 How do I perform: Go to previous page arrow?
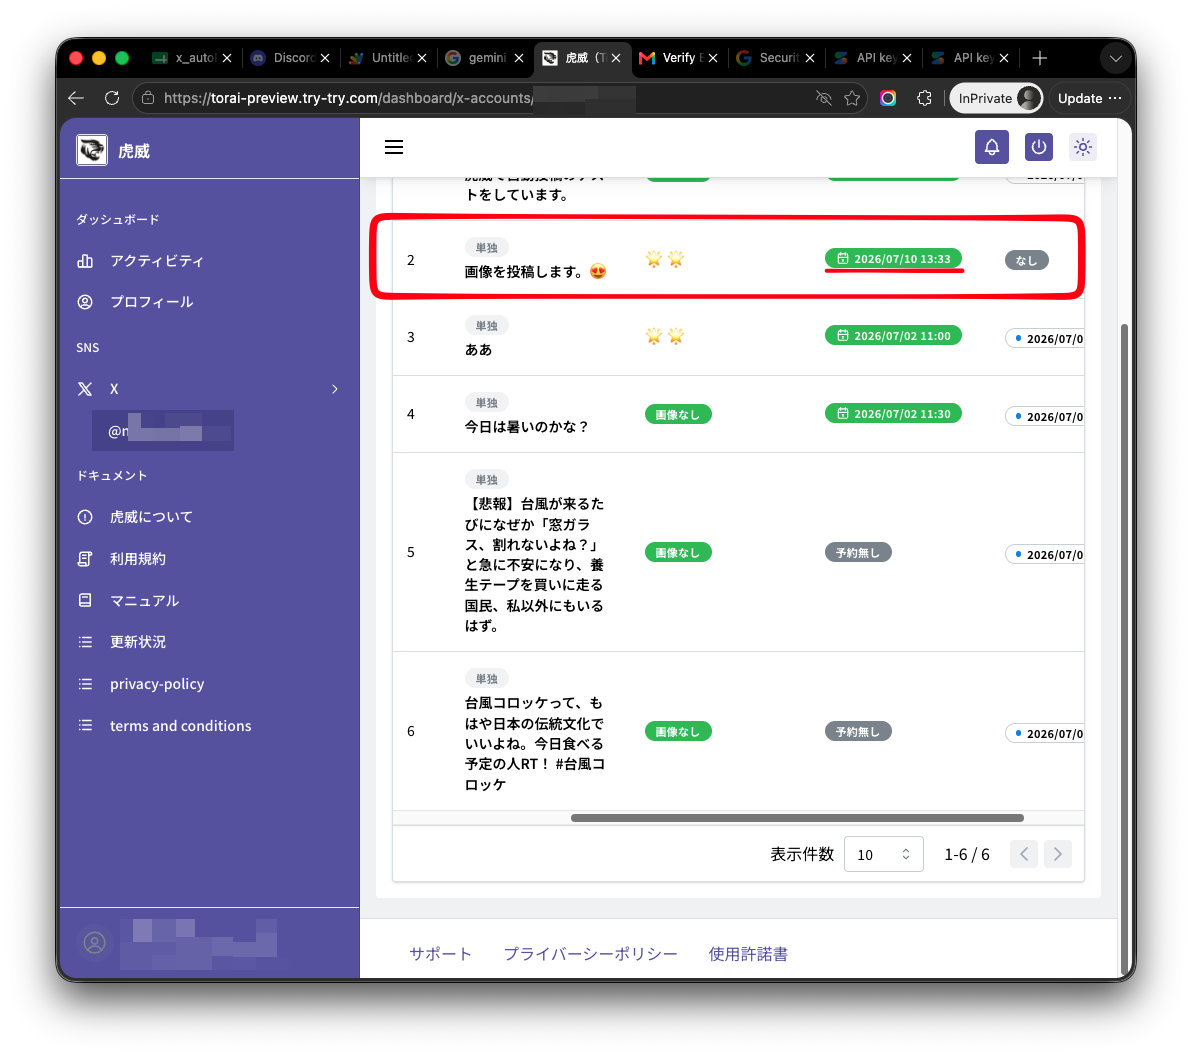[x=1024, y=854]
